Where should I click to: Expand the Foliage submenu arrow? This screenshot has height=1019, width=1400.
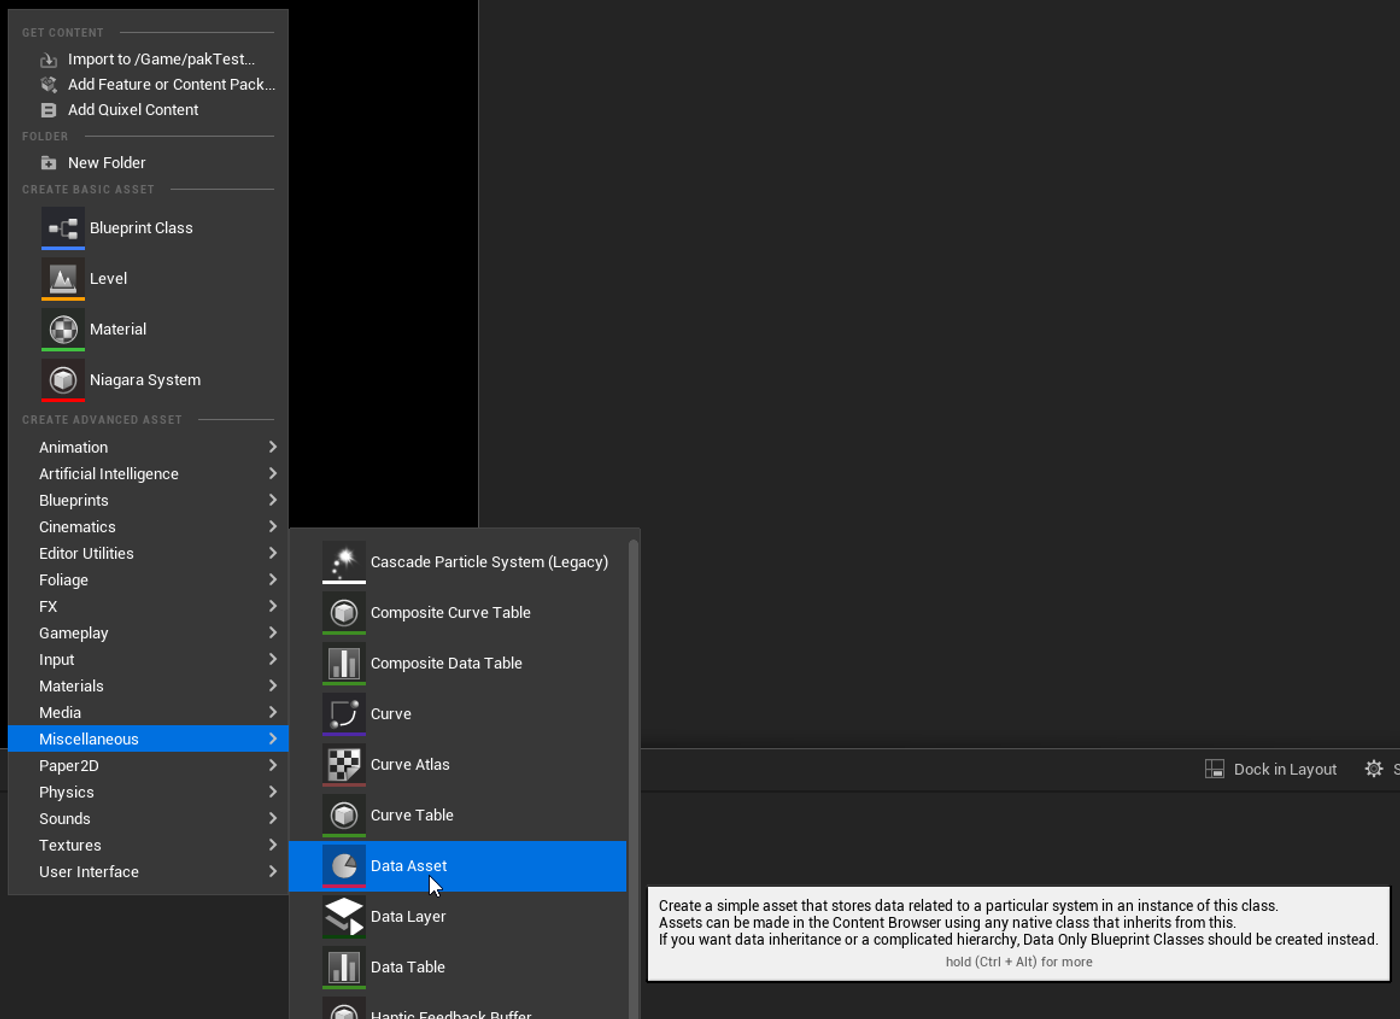tap(272, 580)
